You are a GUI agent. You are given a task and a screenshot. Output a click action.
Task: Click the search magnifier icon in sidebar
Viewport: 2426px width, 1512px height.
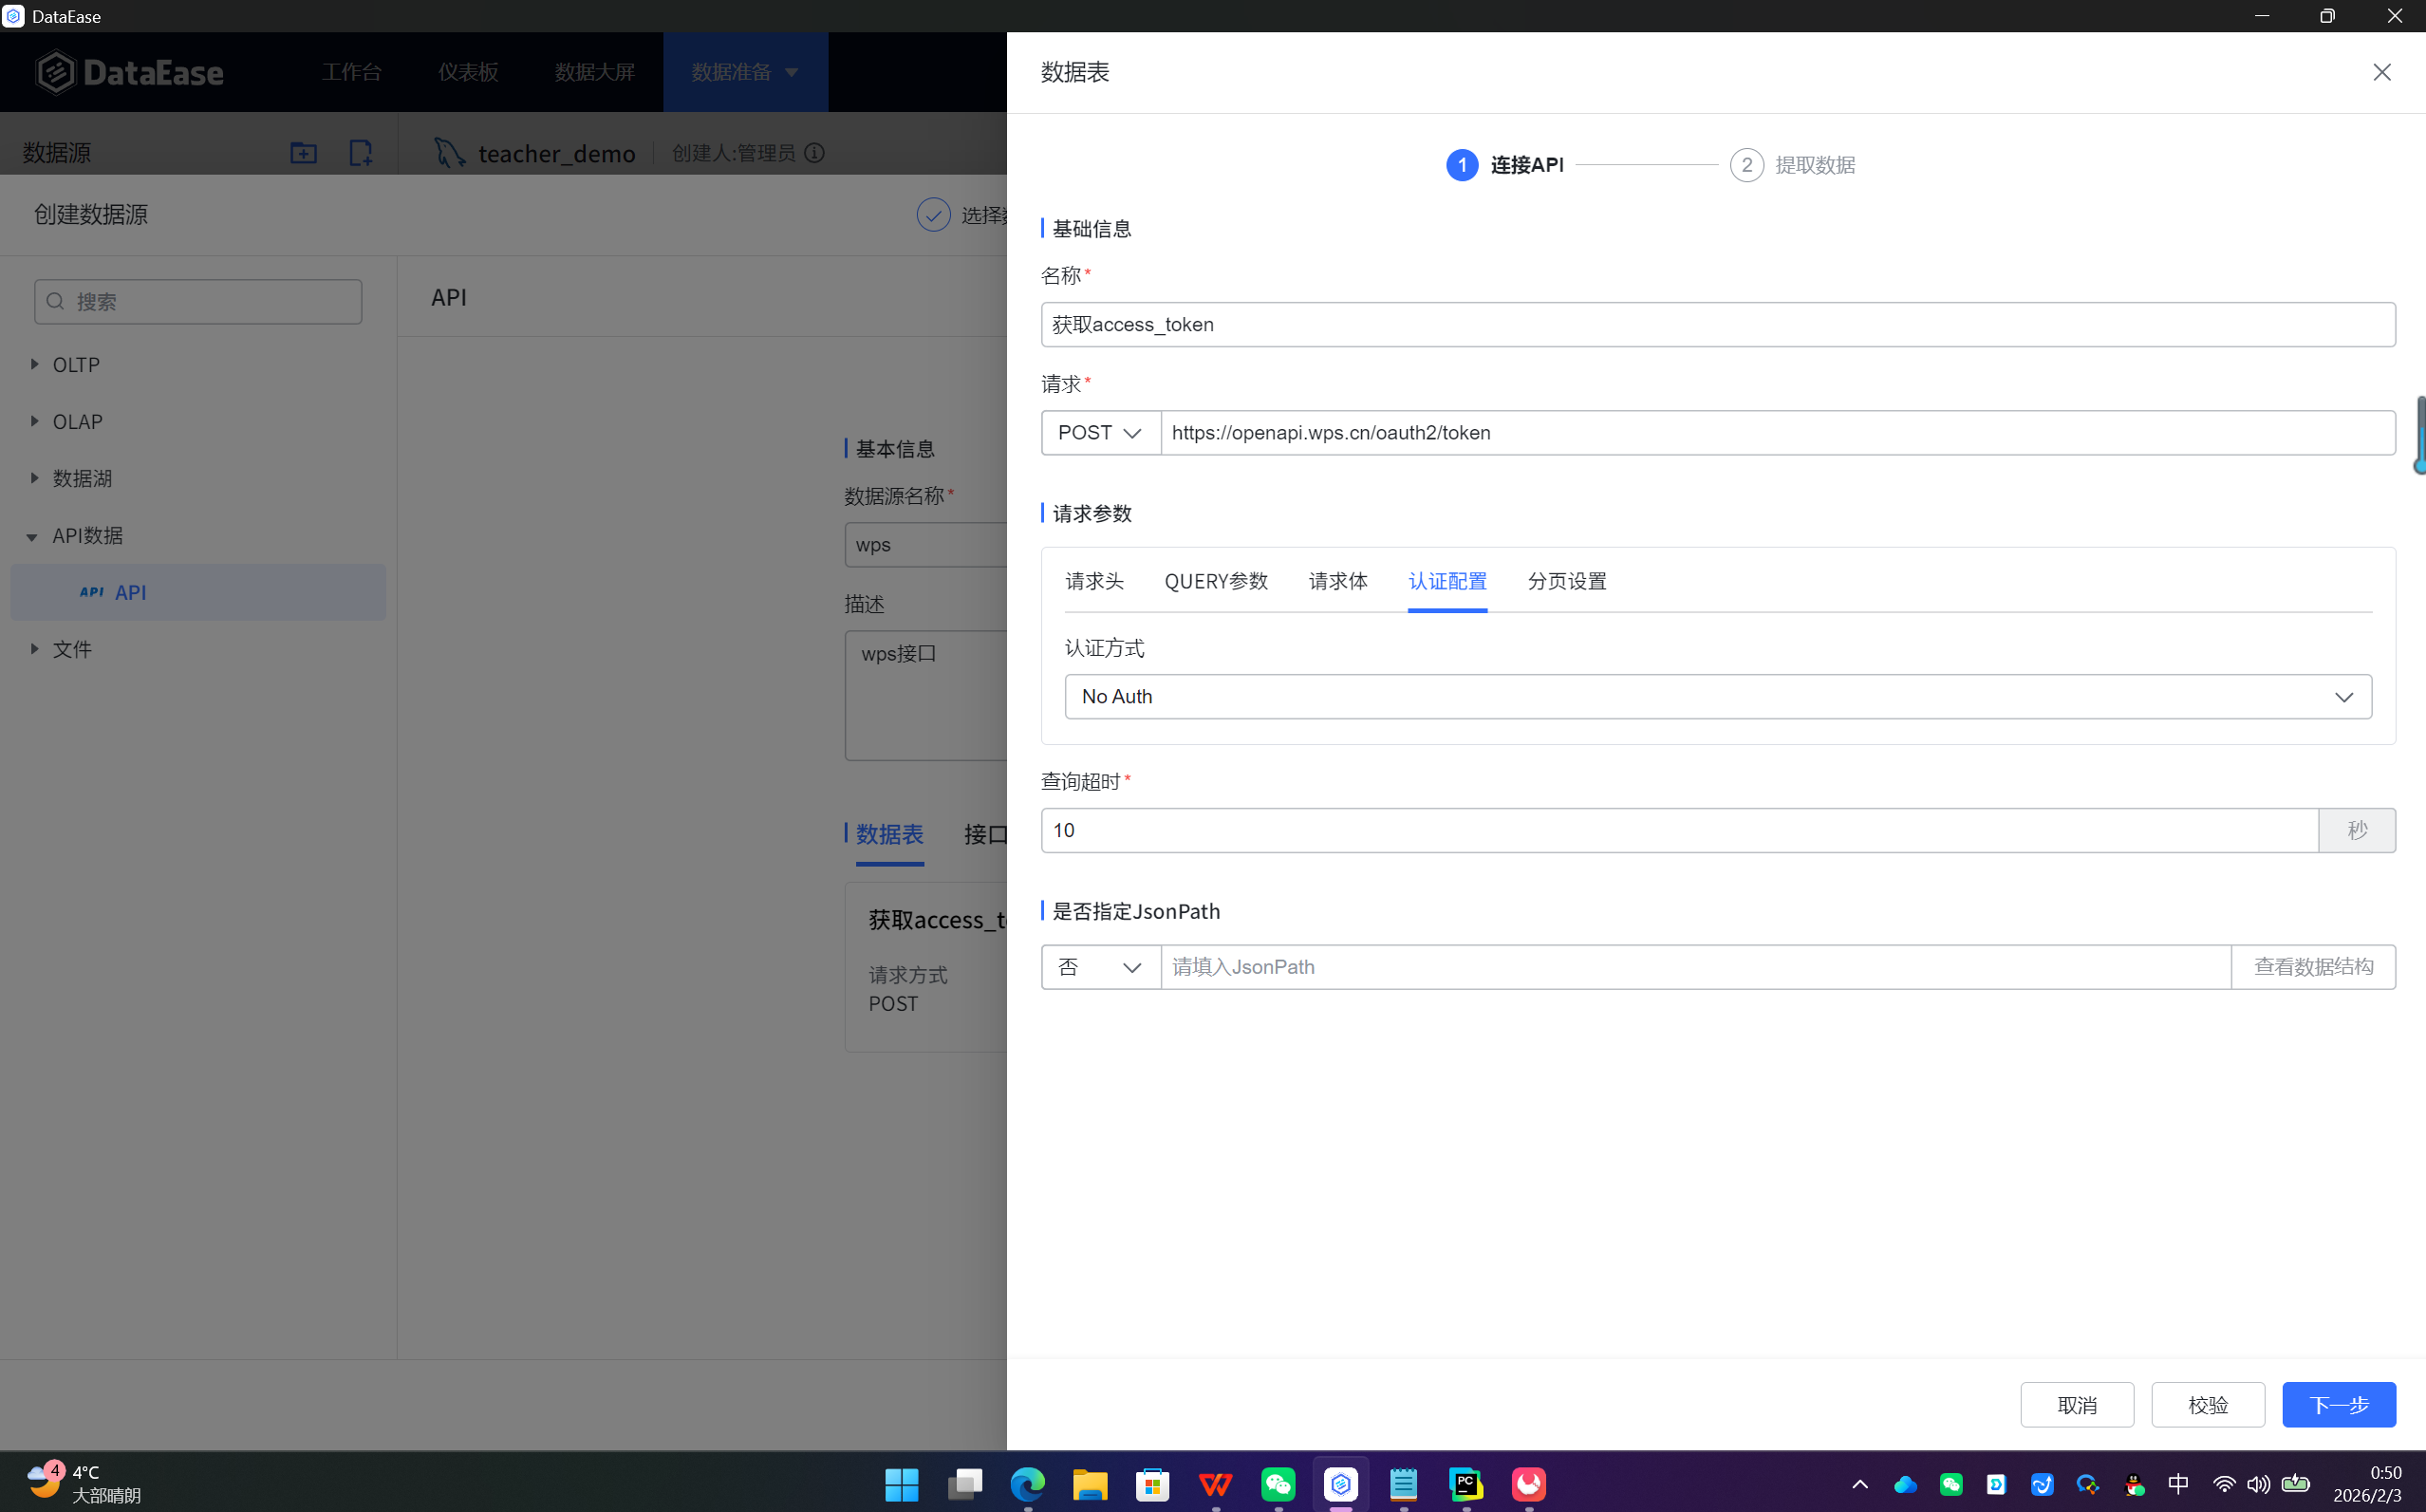[56, 301]
